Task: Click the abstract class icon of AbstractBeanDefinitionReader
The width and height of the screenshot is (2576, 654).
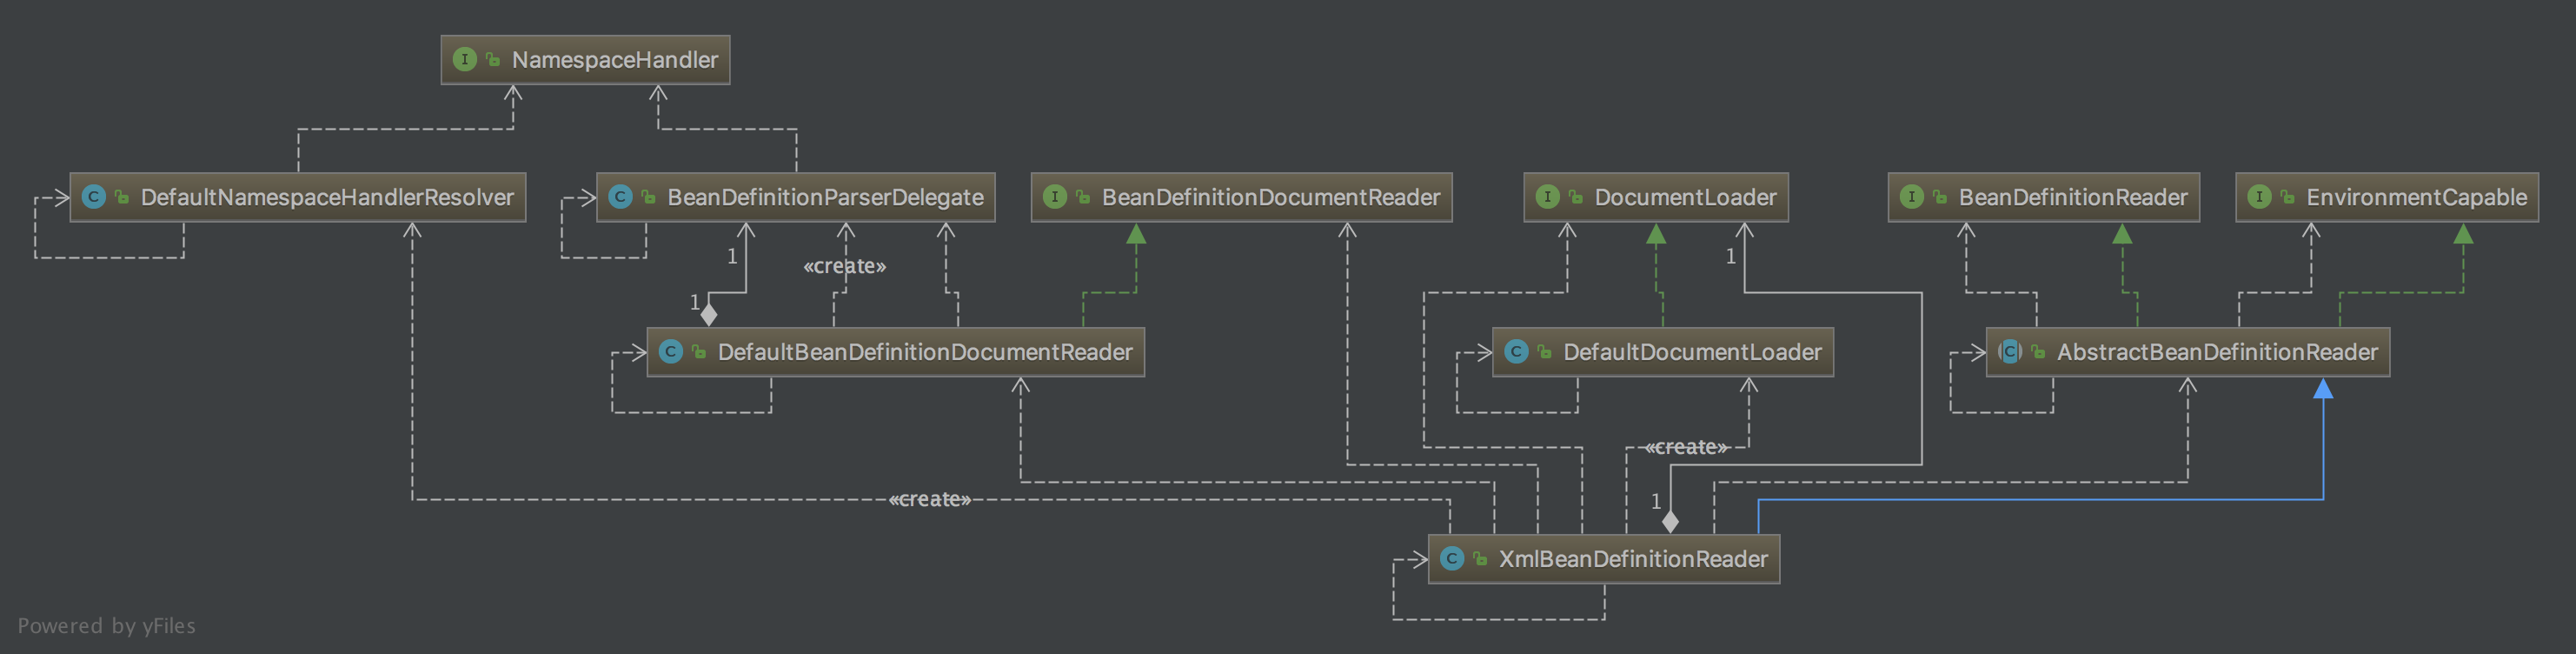Action: [x=2010, y=352]
